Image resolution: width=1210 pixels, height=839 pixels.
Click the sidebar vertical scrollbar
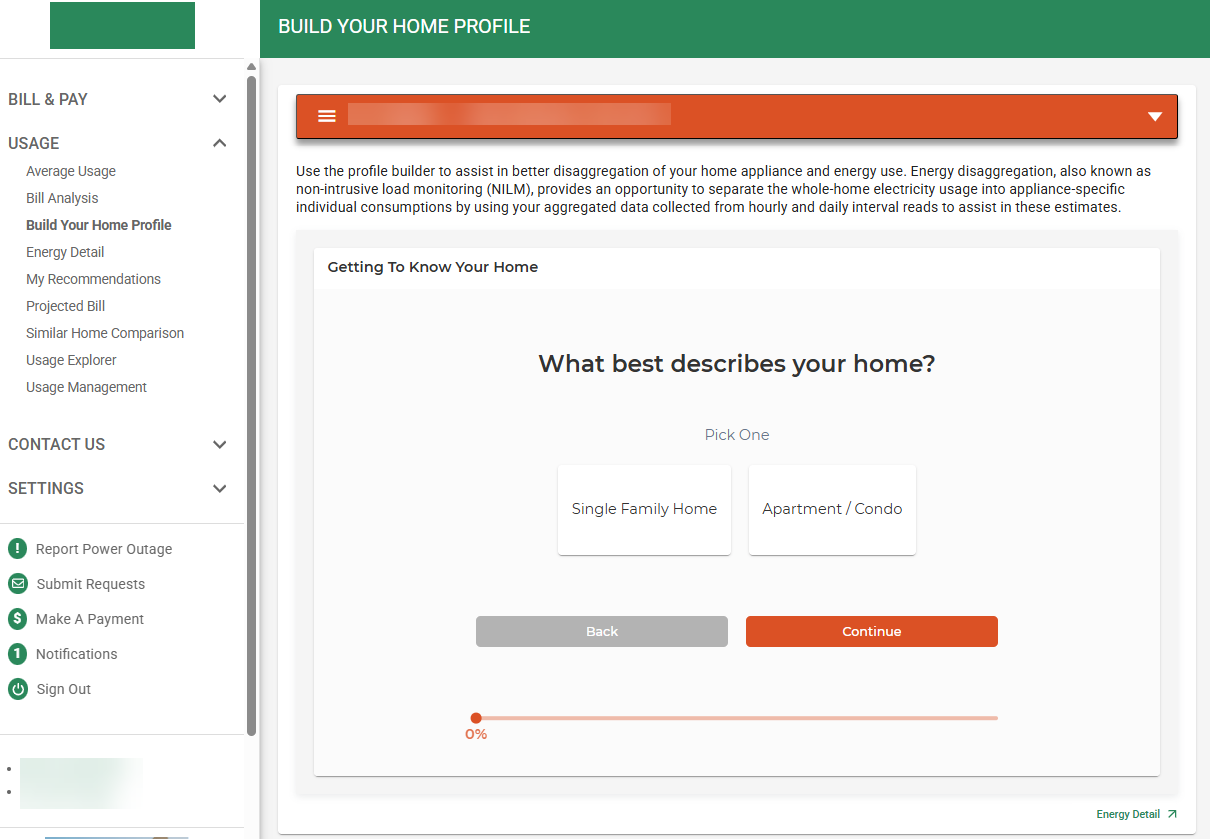[252, 400]
